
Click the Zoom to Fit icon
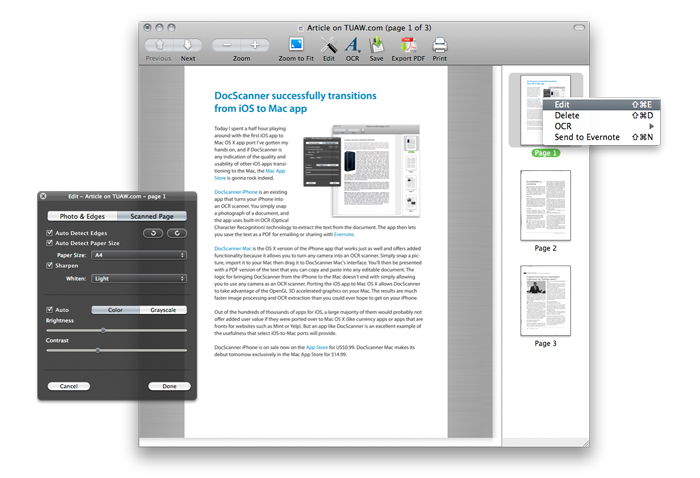click(x=296, y=44)
